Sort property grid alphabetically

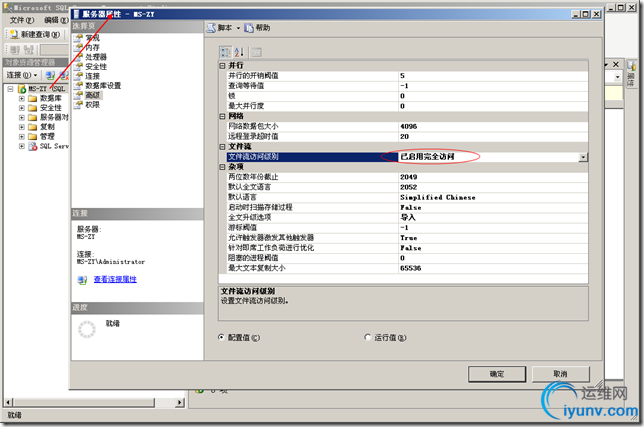pos(239,52)
